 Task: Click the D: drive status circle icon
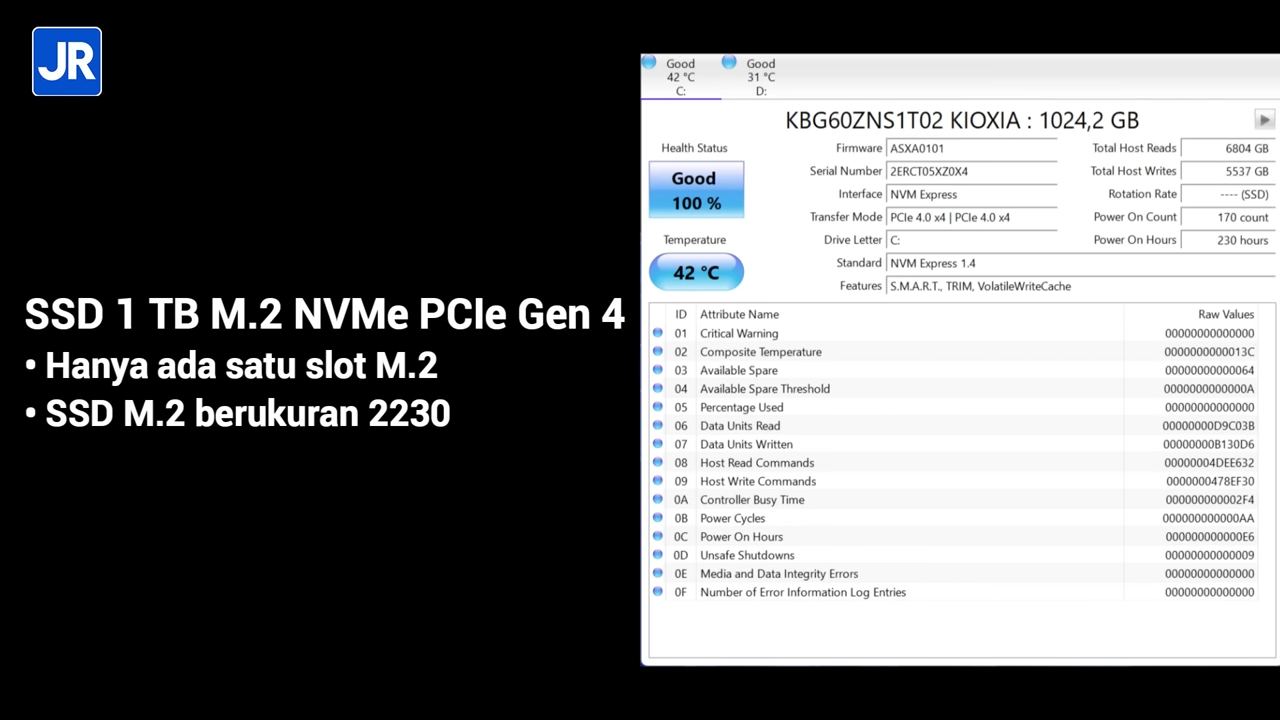[729, 62]
